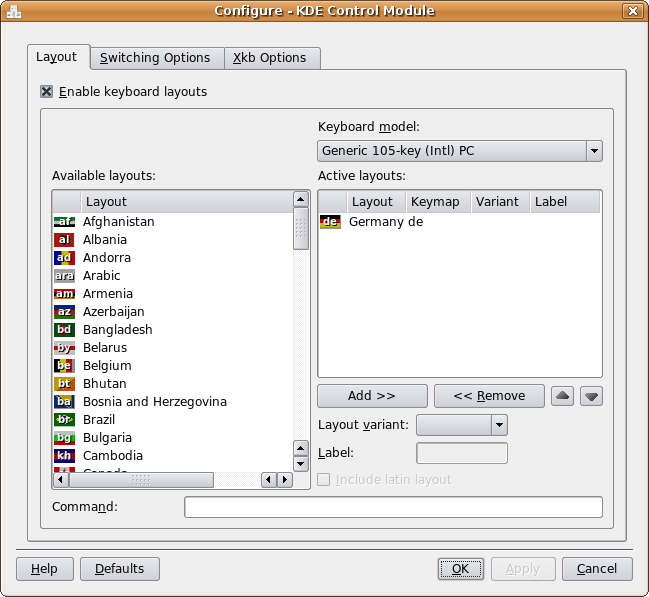Click the Bangladesh 'bd' flag icon
The height and width of the screenshot is (597, 649).
coord(64,330)
